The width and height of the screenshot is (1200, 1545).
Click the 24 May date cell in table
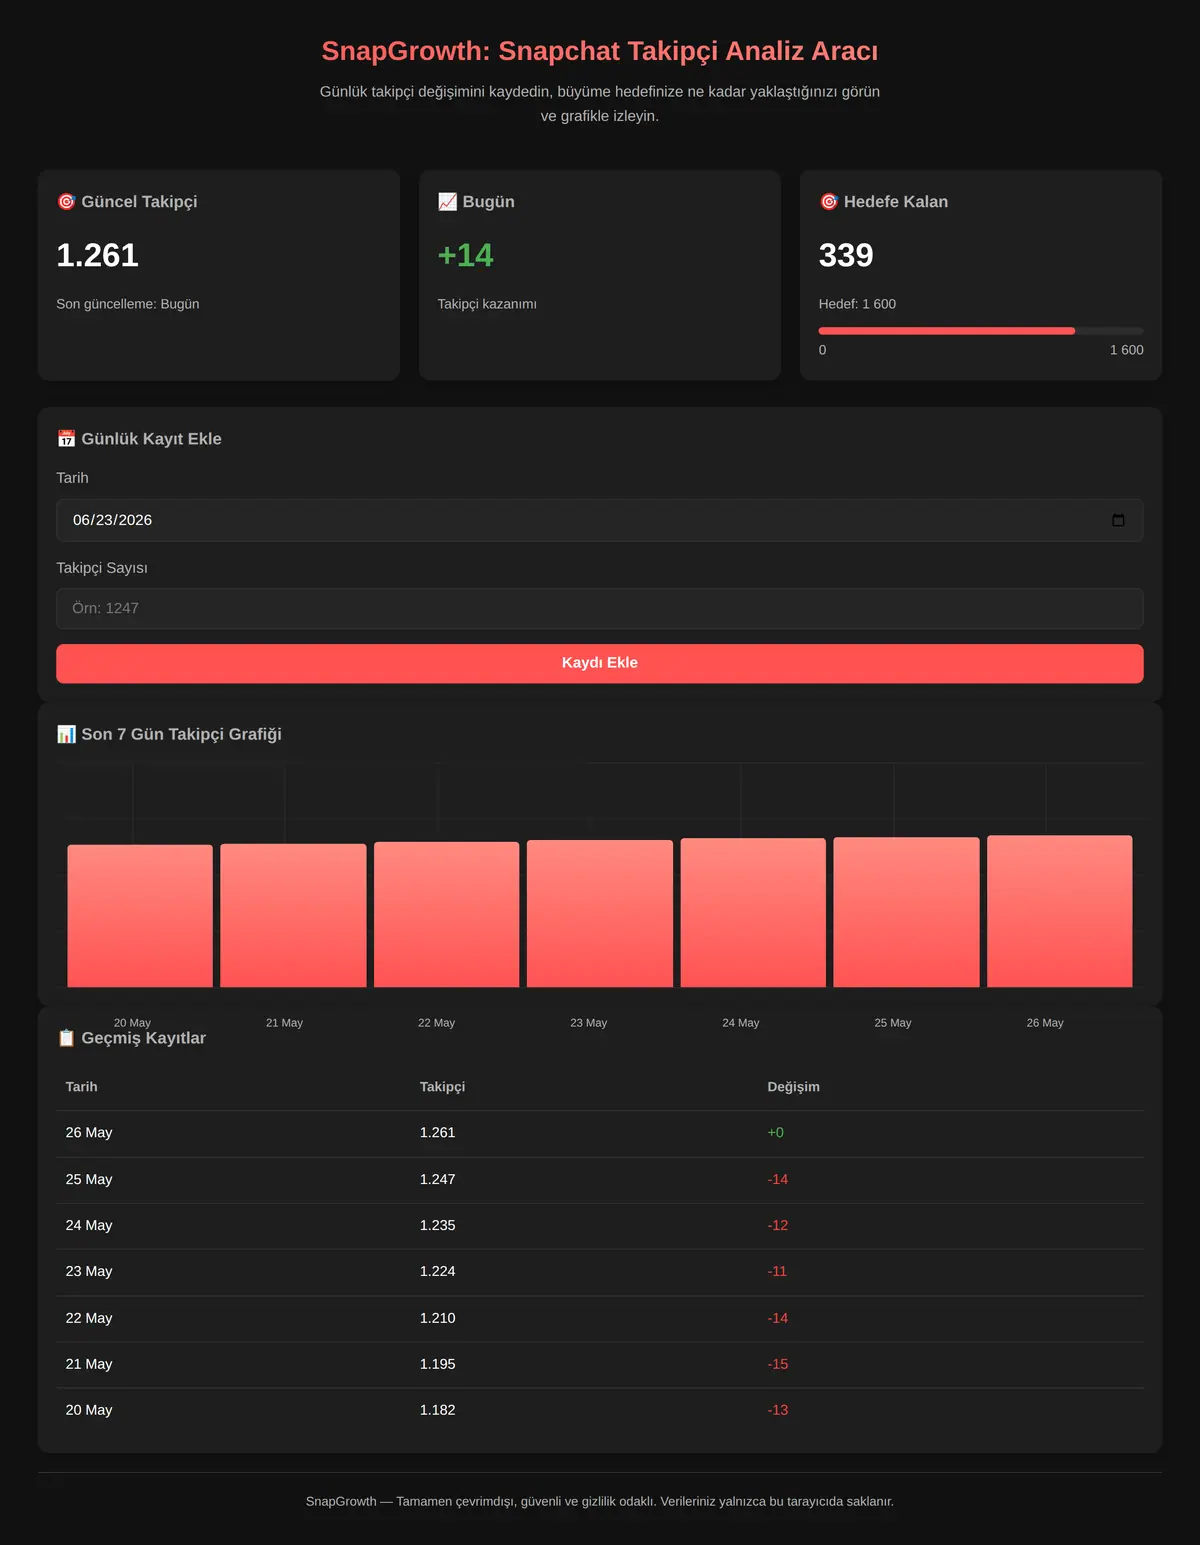[x=89, y=1226]
